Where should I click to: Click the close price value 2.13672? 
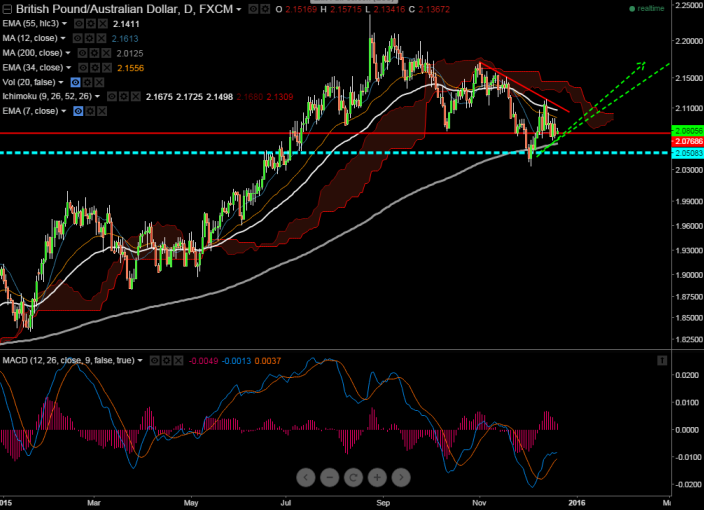tap(434, 9)
